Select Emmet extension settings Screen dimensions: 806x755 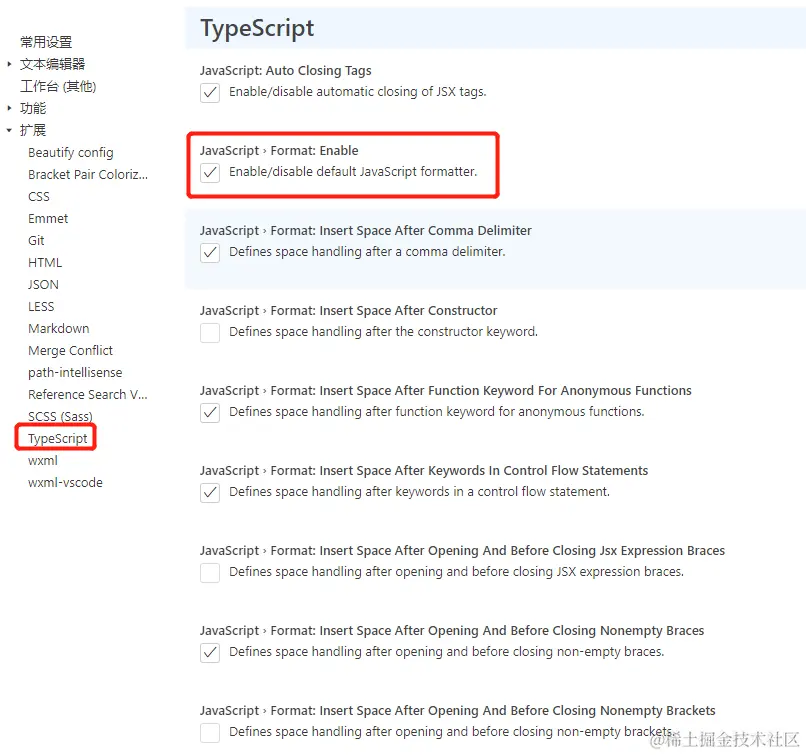point(48,218)
